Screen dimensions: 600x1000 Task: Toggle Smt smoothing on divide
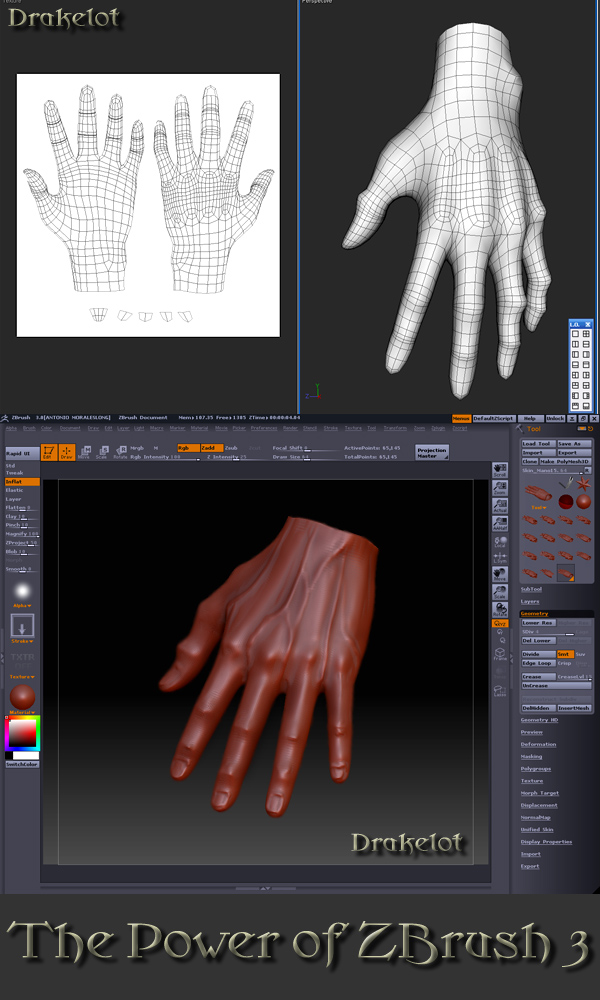point(565,654)
